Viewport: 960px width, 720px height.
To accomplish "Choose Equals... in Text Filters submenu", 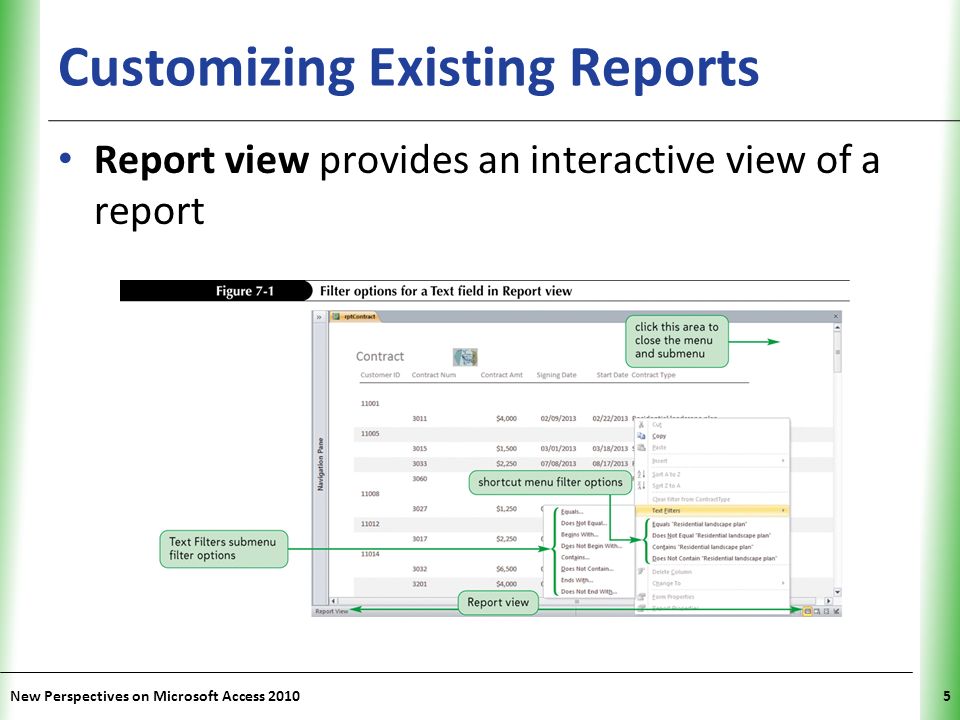I will 572,512.
